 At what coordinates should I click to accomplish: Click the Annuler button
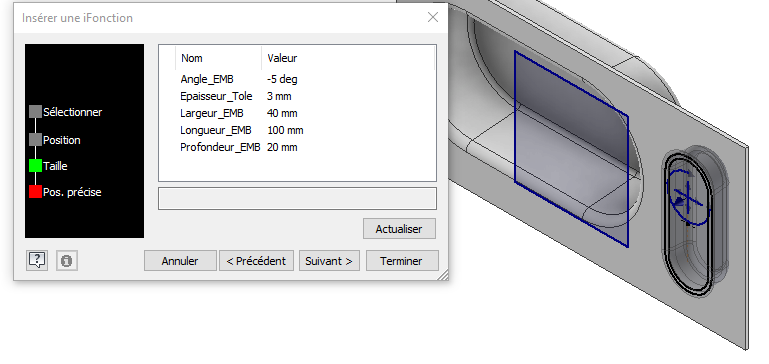[x=180, y=261]
